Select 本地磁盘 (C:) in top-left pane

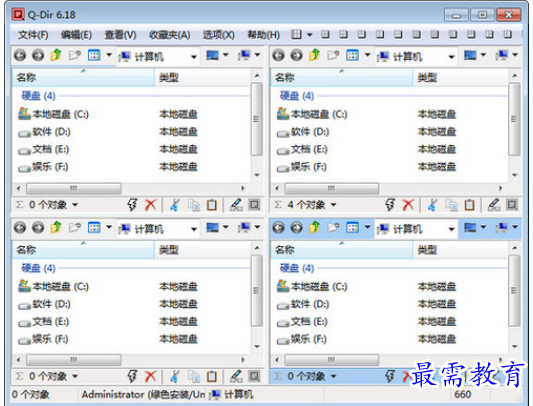click(x=54, y=114)
